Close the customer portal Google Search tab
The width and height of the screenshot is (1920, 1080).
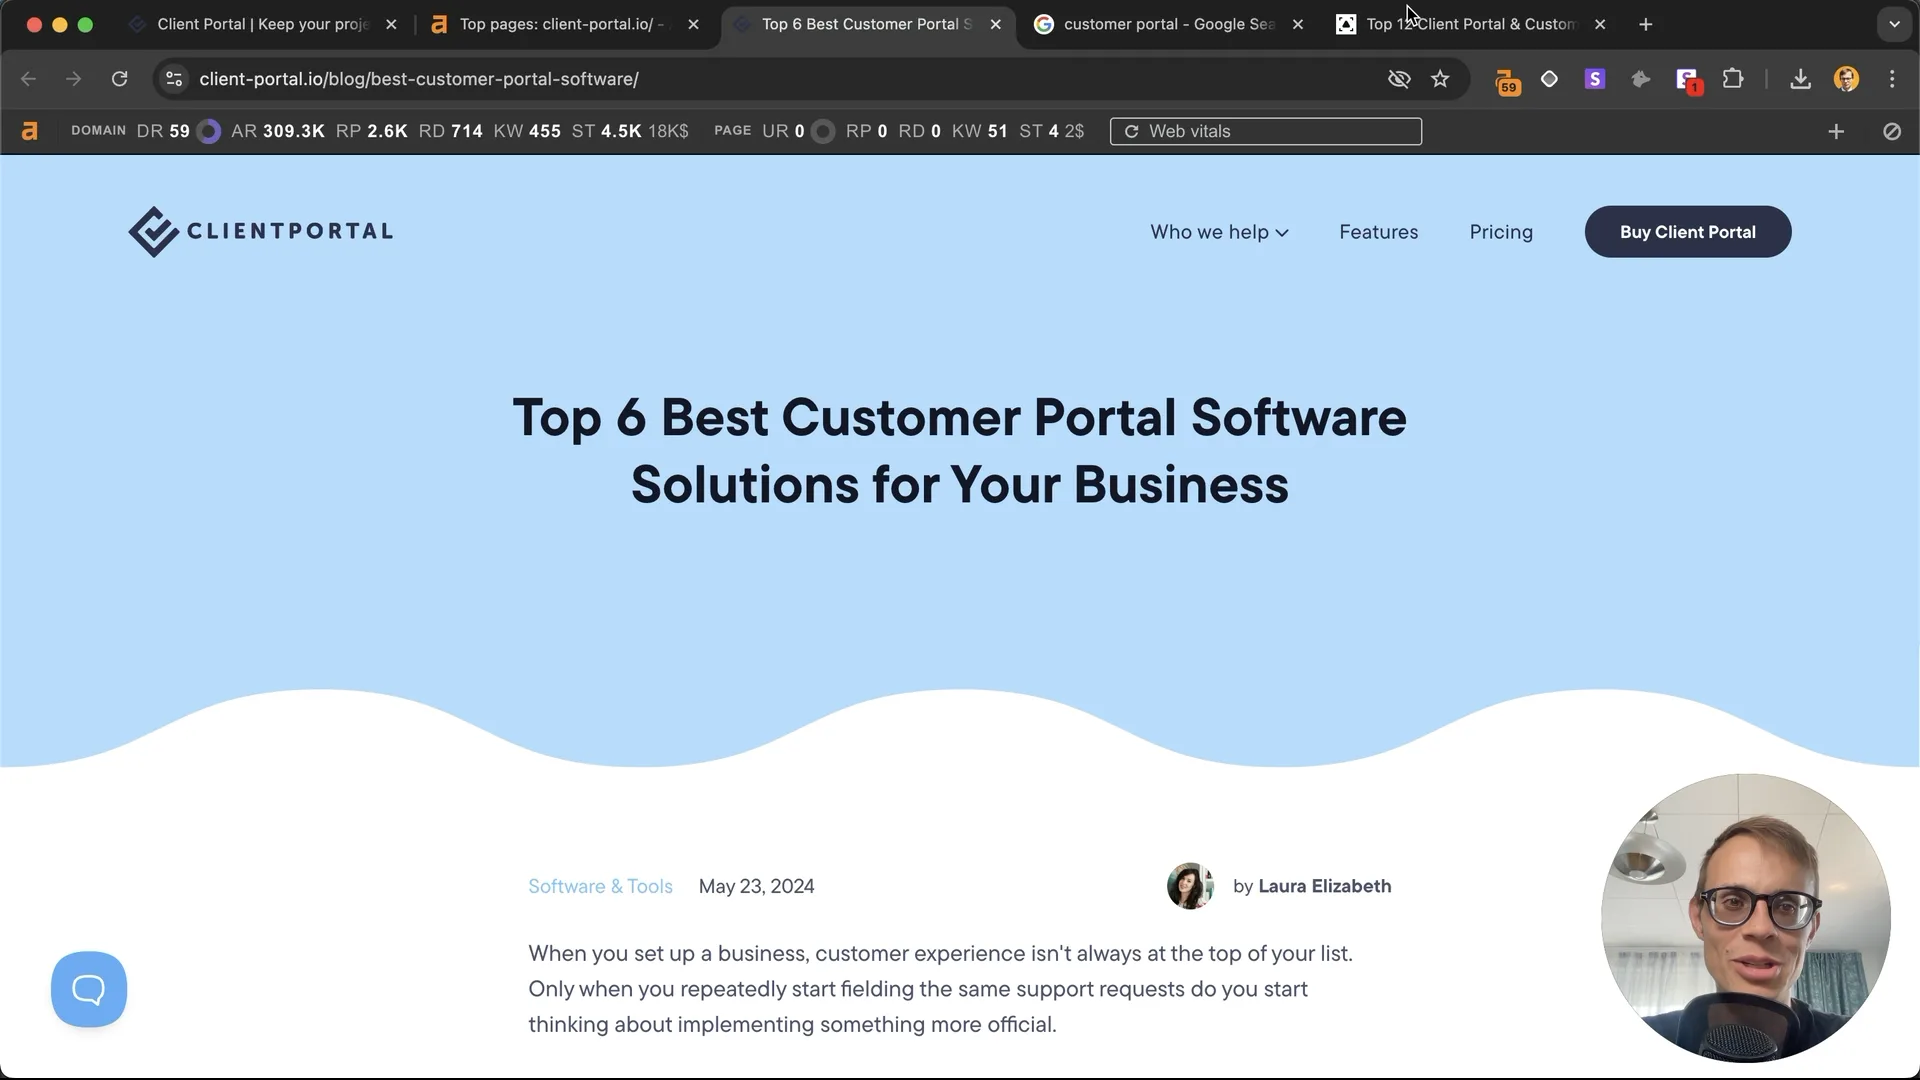point(1297,24)
